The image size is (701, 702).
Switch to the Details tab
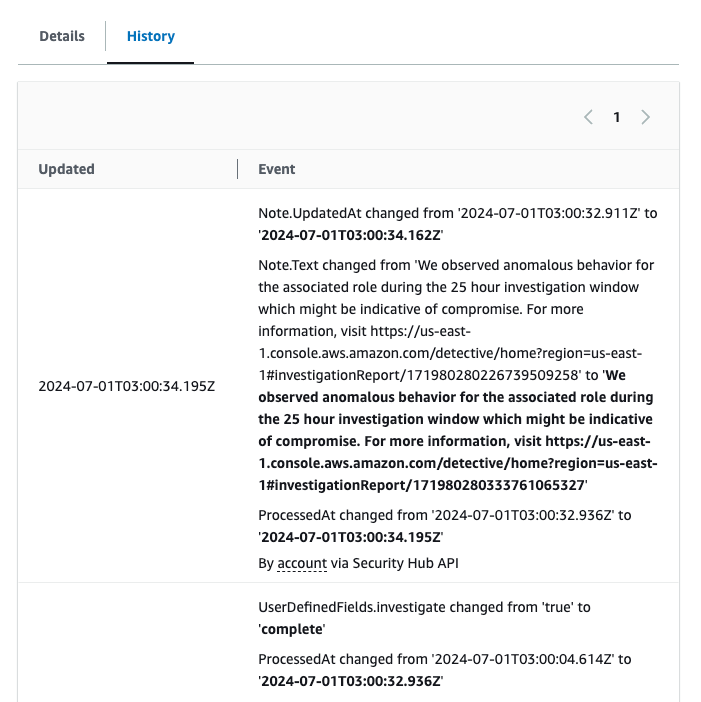coord(61,36)
